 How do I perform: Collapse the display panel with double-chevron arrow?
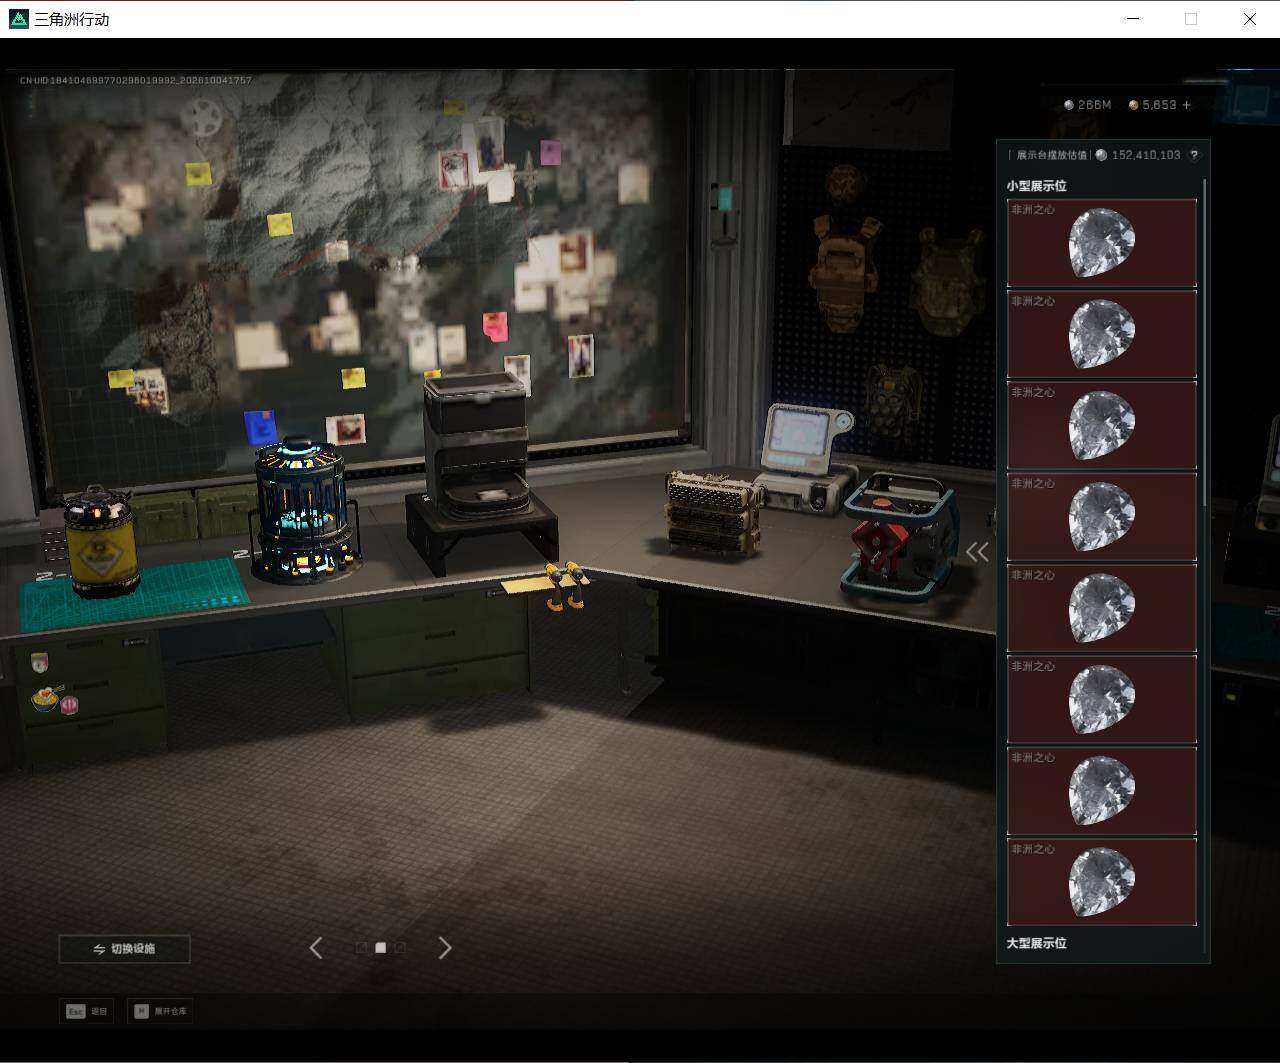coord(977,552)
